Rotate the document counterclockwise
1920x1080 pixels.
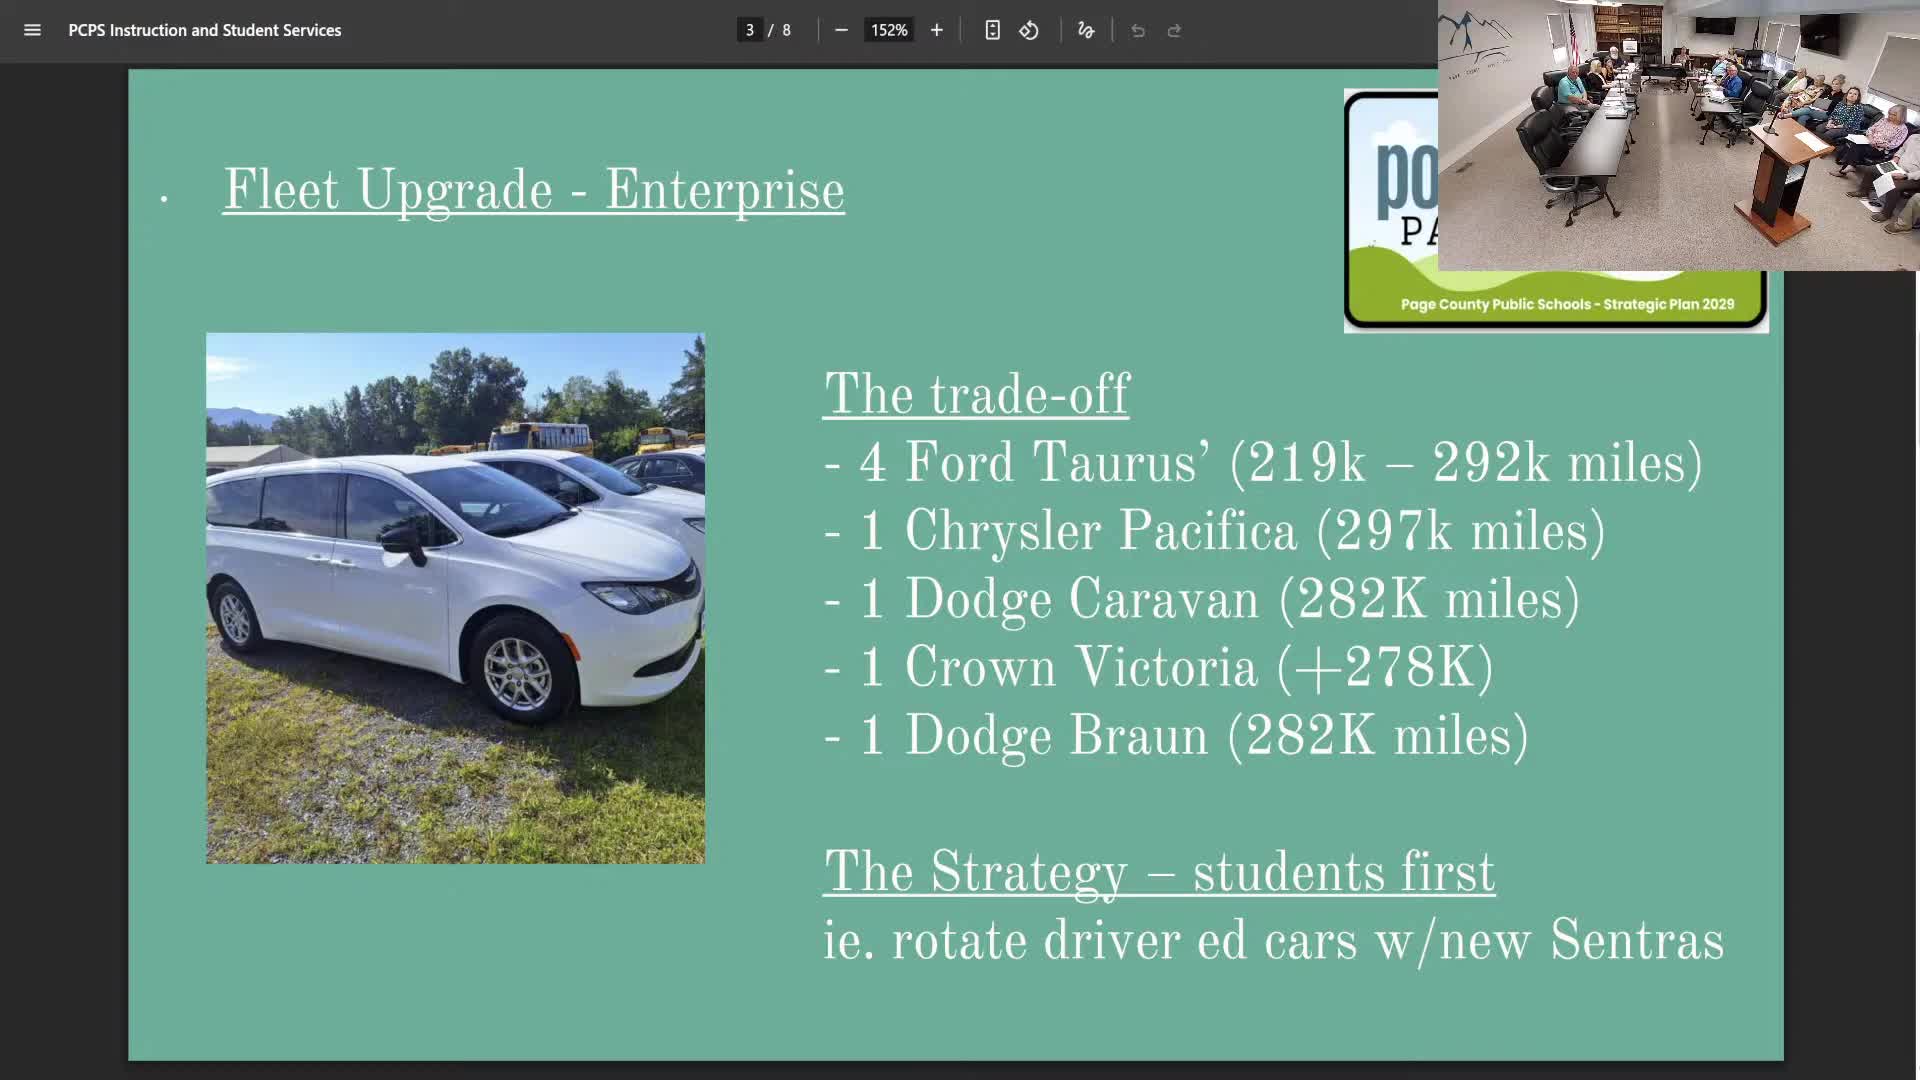1029,30
